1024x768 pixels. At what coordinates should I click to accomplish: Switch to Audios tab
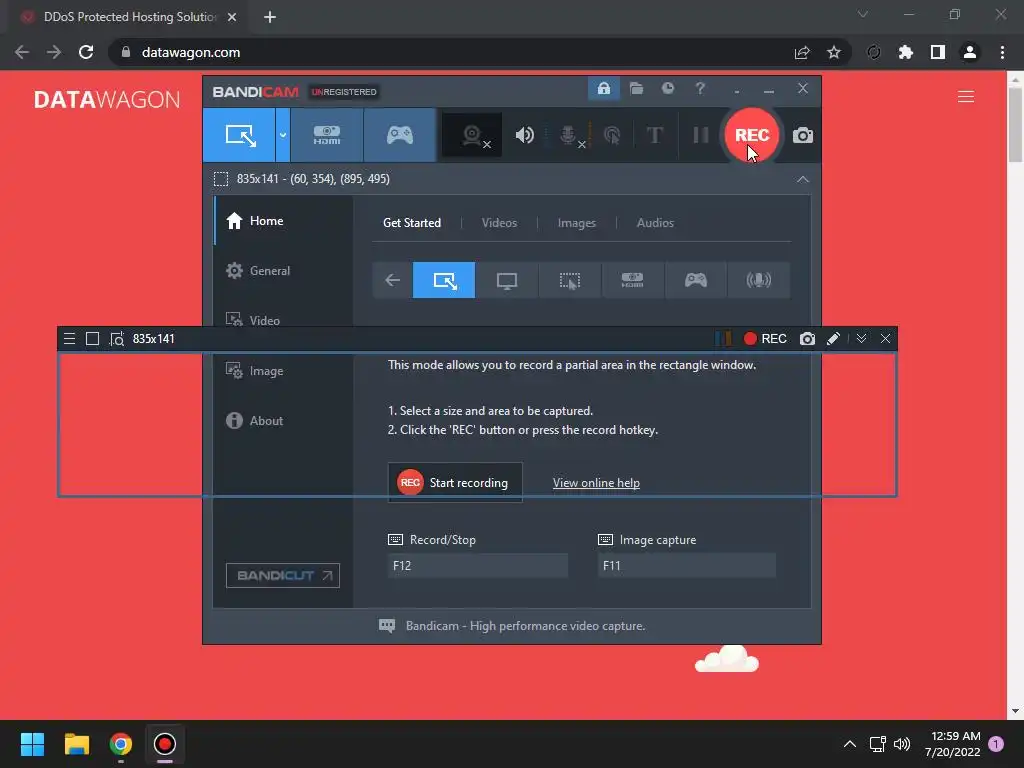[x=655, y=223]
